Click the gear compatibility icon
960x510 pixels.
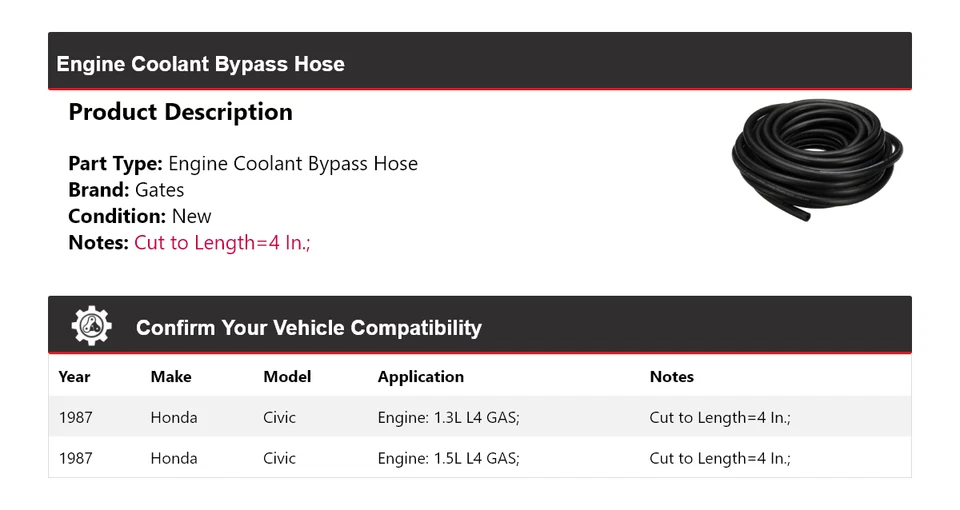pyautogui.click(x=92, y=326)
